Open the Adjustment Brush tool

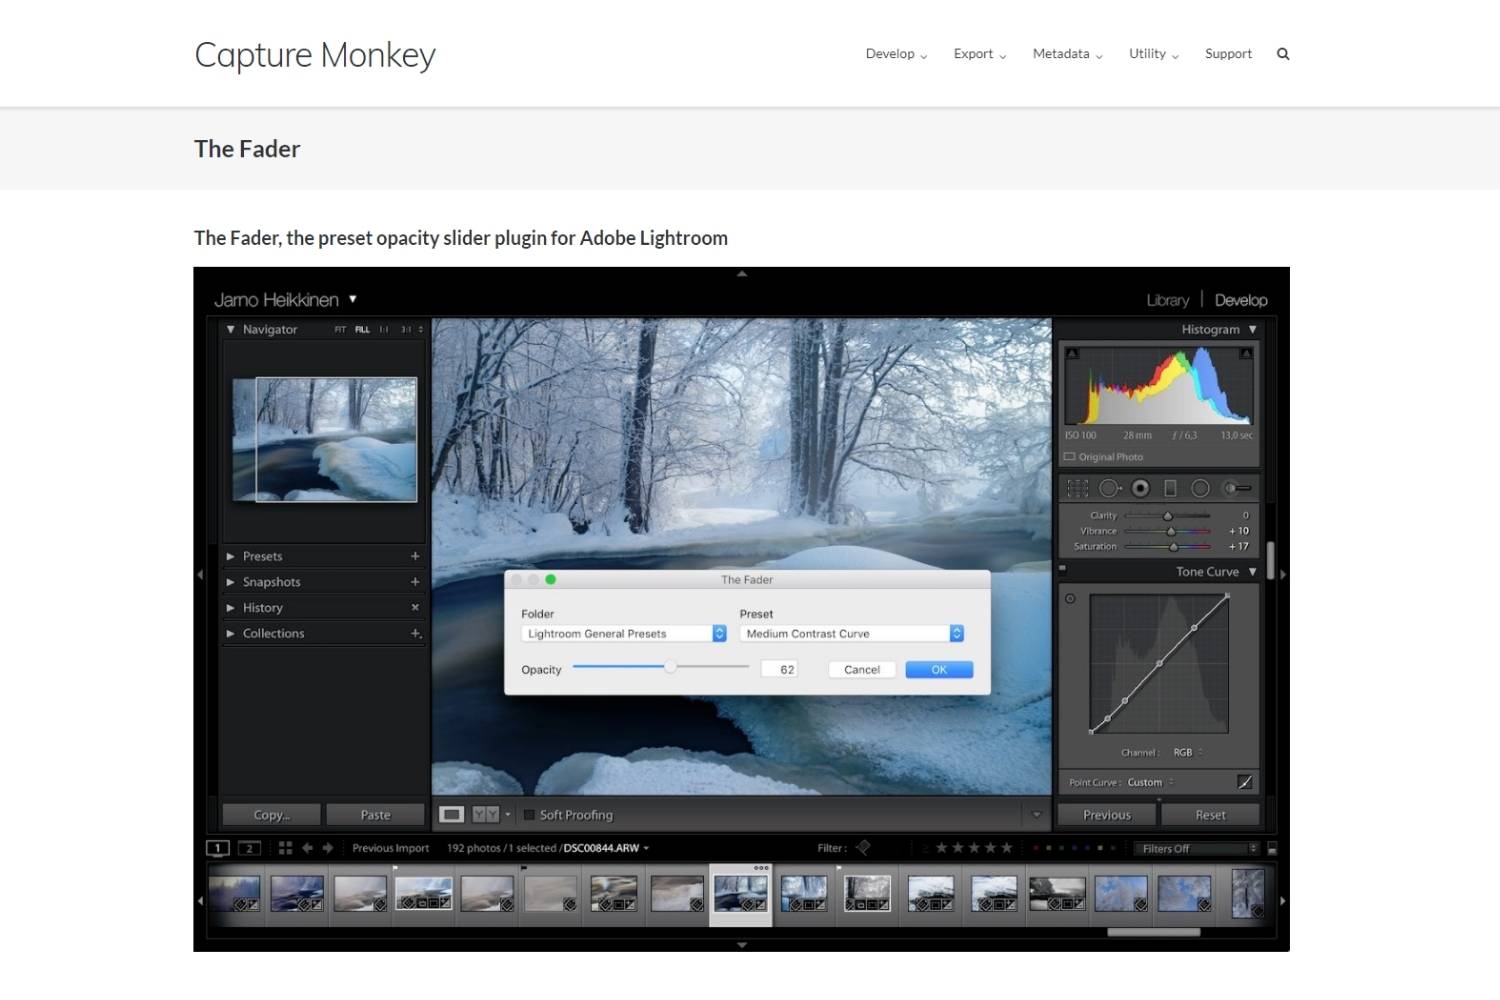pyautogui.click(x=1232, y=488)
